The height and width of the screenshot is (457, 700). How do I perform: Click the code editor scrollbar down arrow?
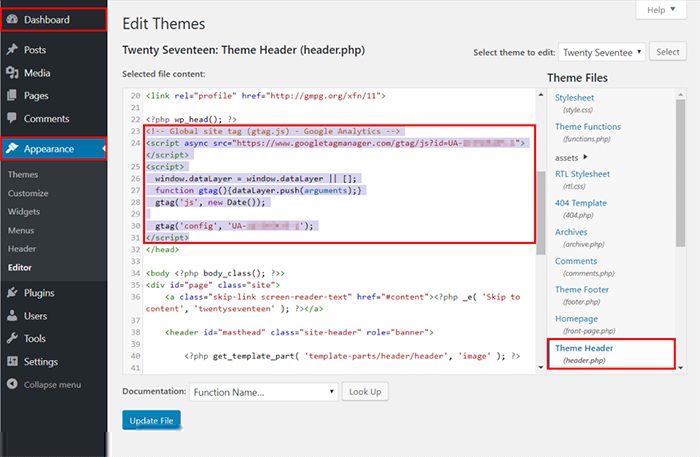(541, 367)
